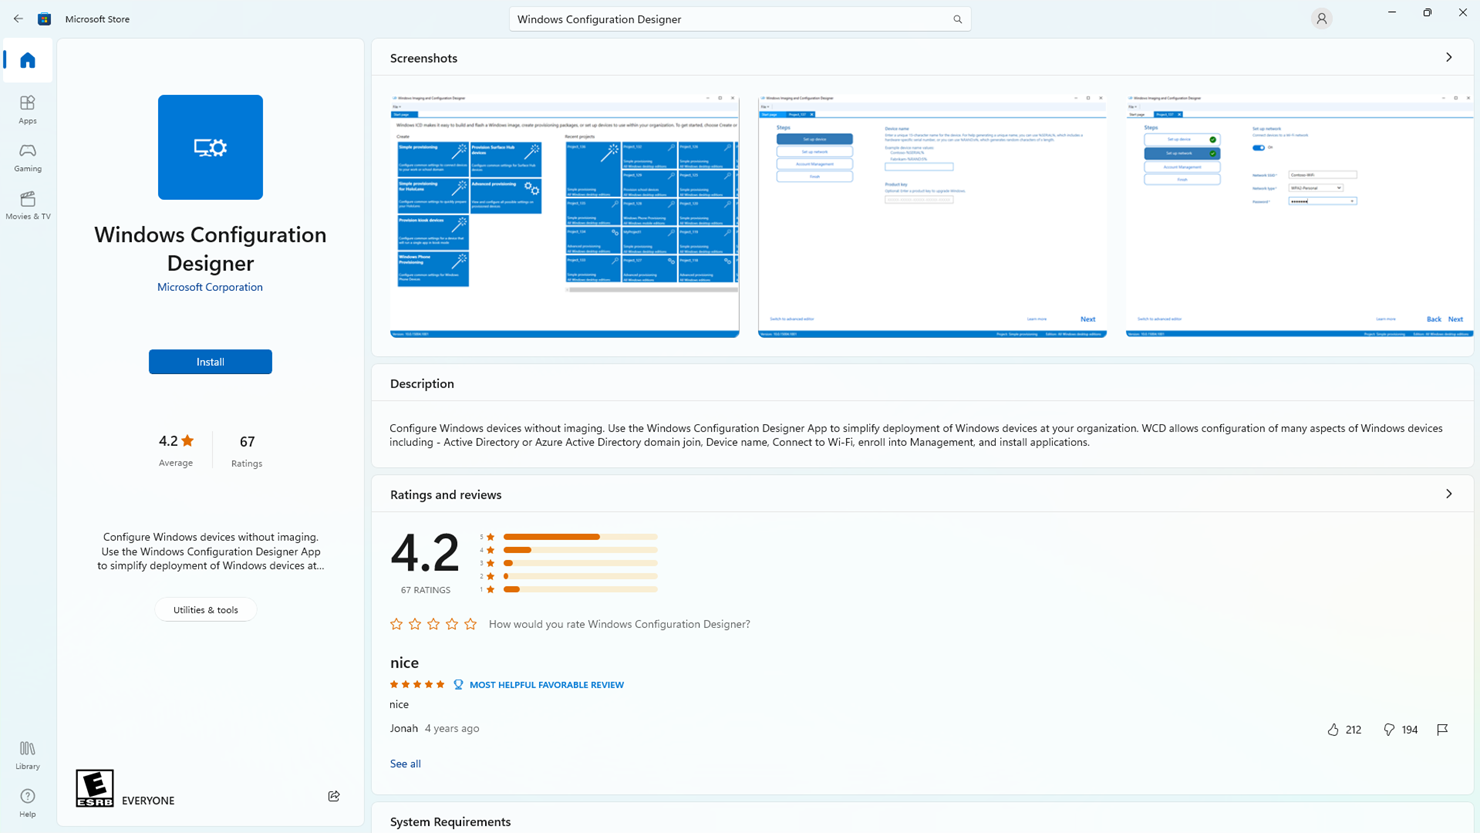Go back using the back arrow
The image size is (1480, 833).
tap(18, 19)
